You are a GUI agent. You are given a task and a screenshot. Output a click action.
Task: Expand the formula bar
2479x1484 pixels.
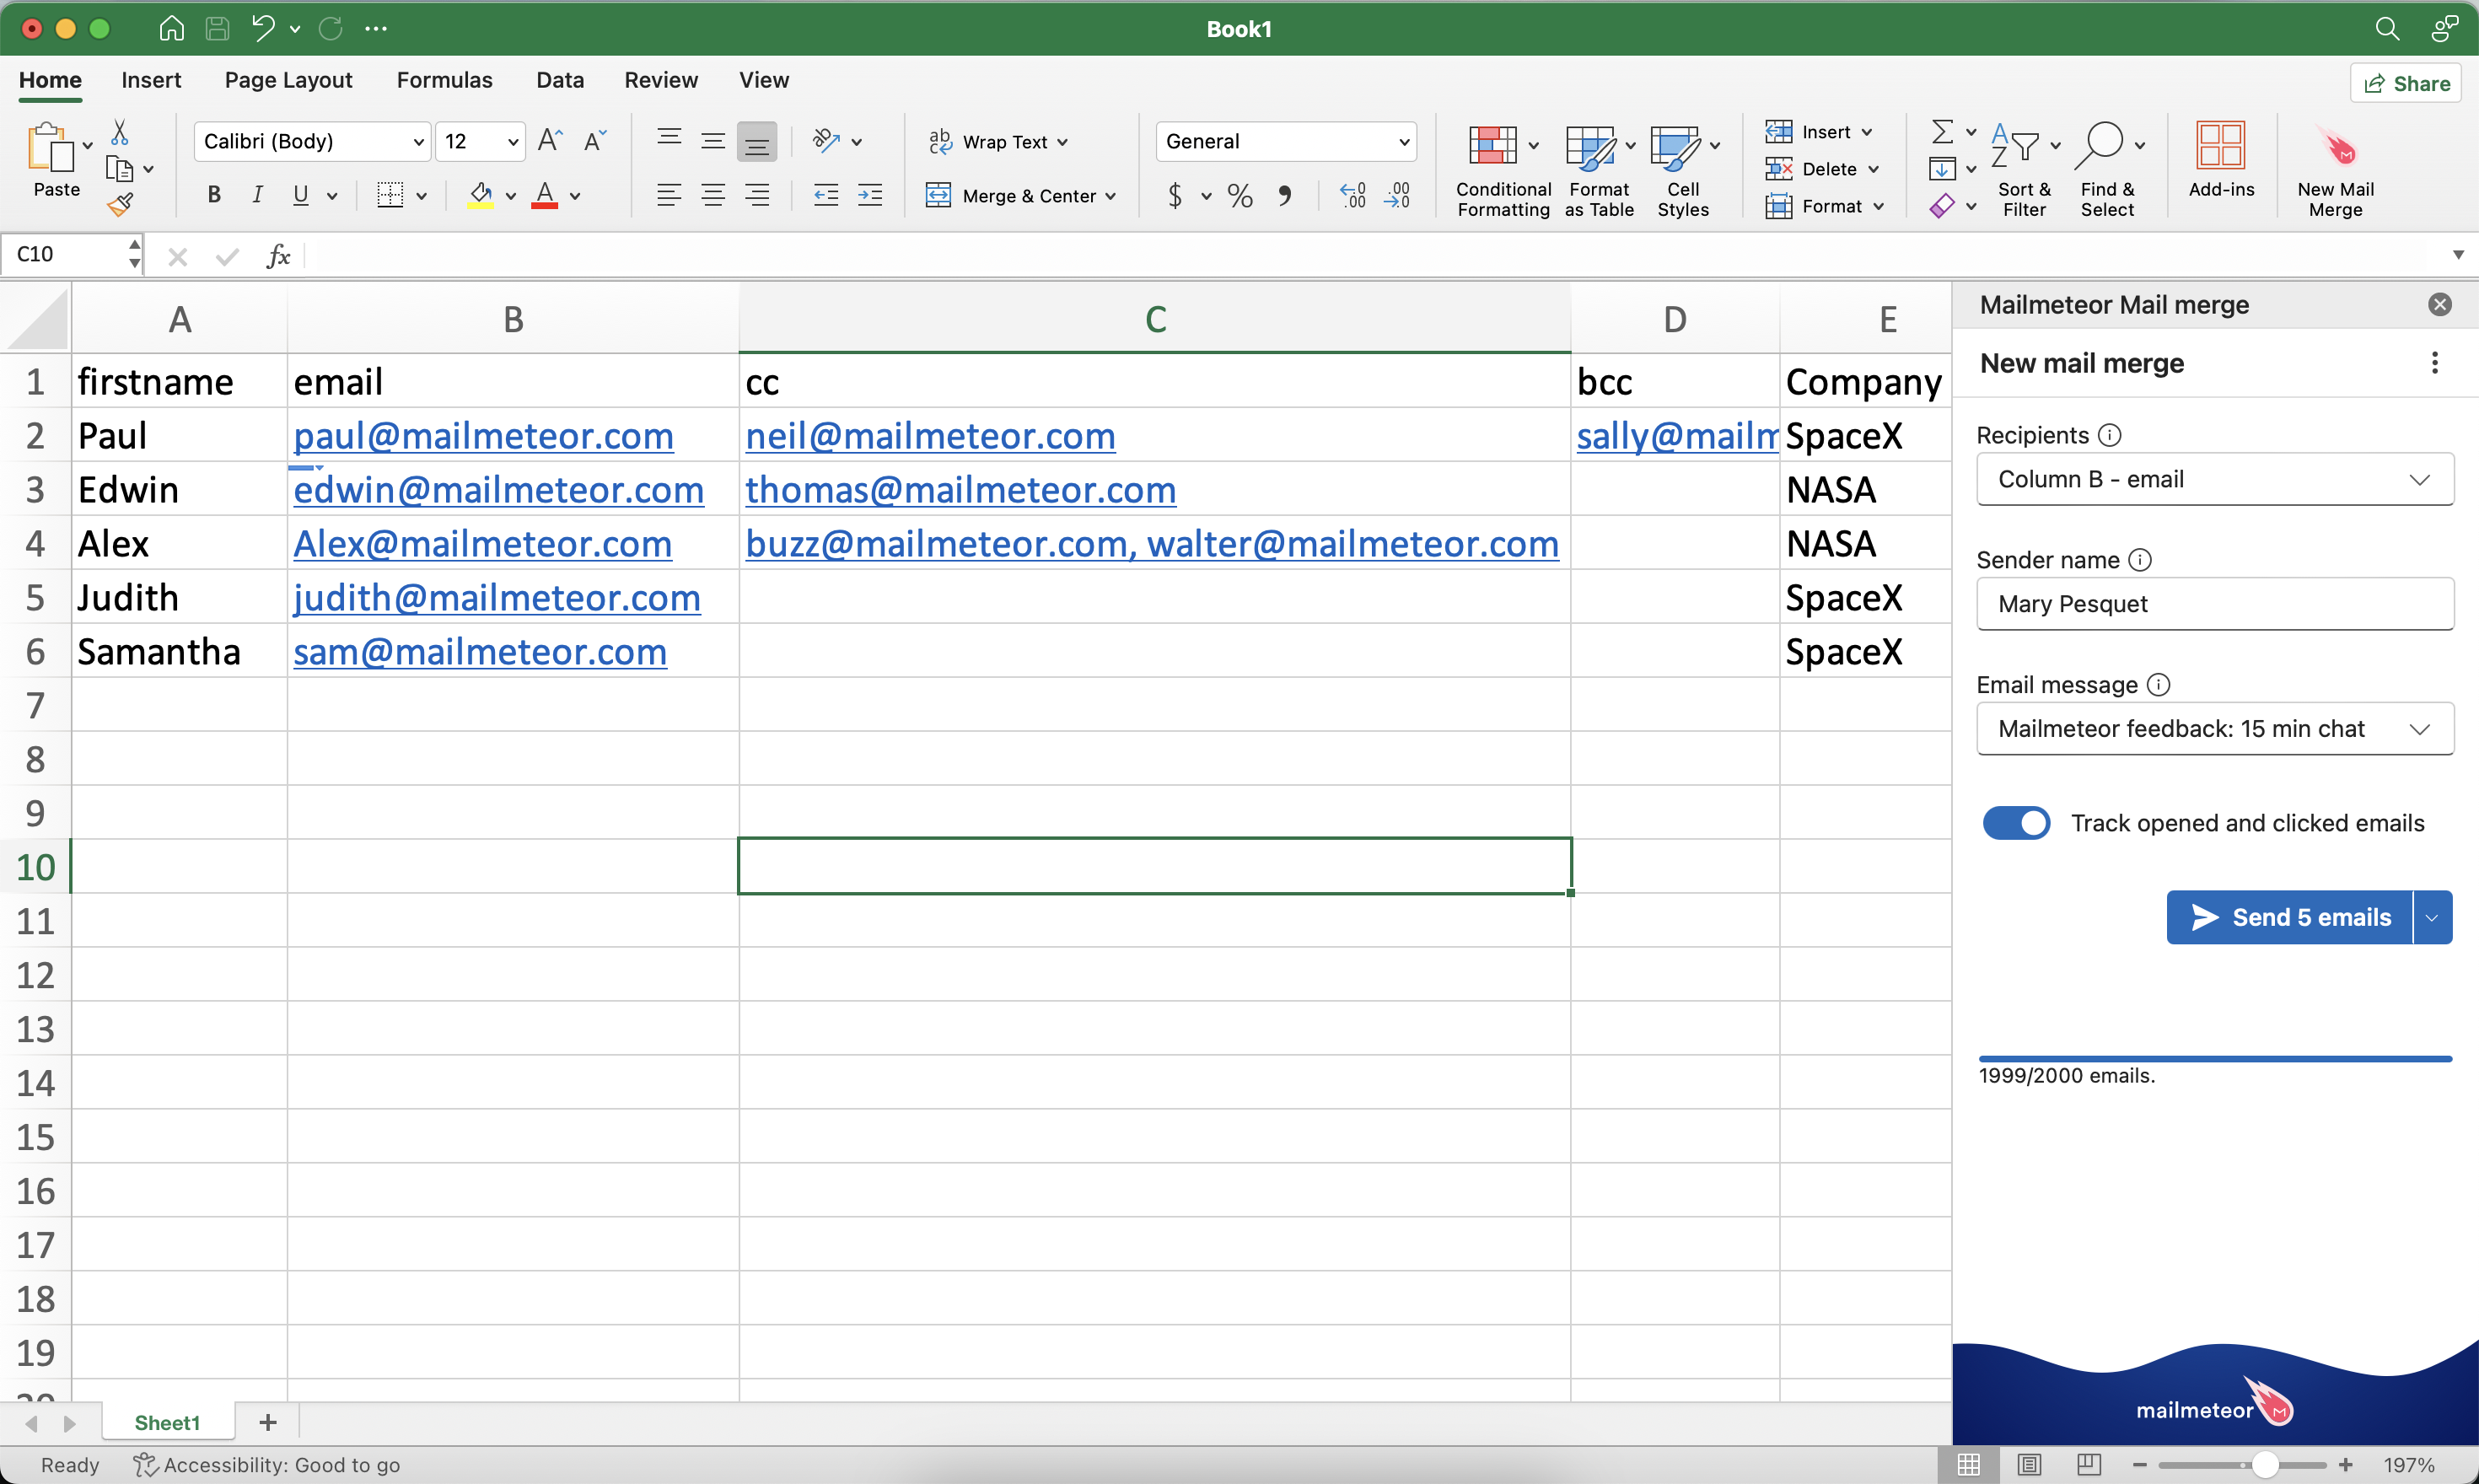click(2458, 255)
